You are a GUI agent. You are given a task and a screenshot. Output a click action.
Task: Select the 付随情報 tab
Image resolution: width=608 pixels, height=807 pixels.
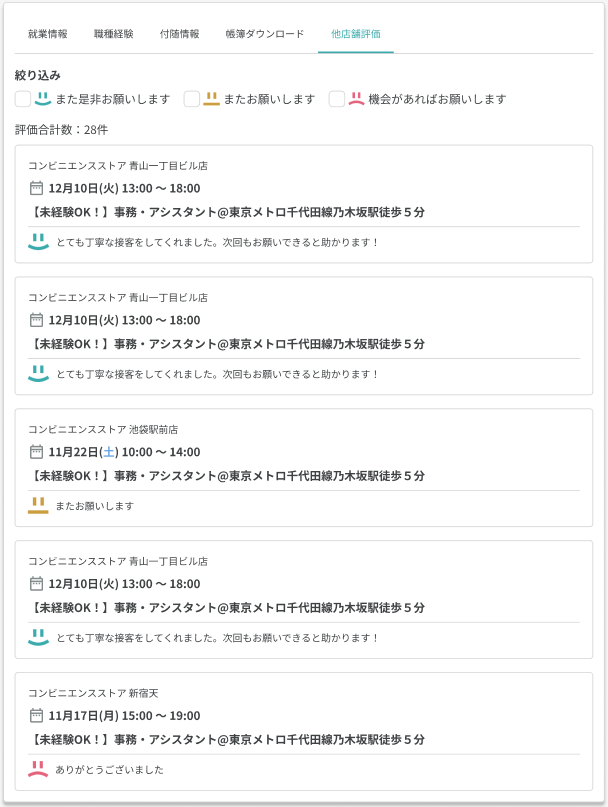[179, 34]
